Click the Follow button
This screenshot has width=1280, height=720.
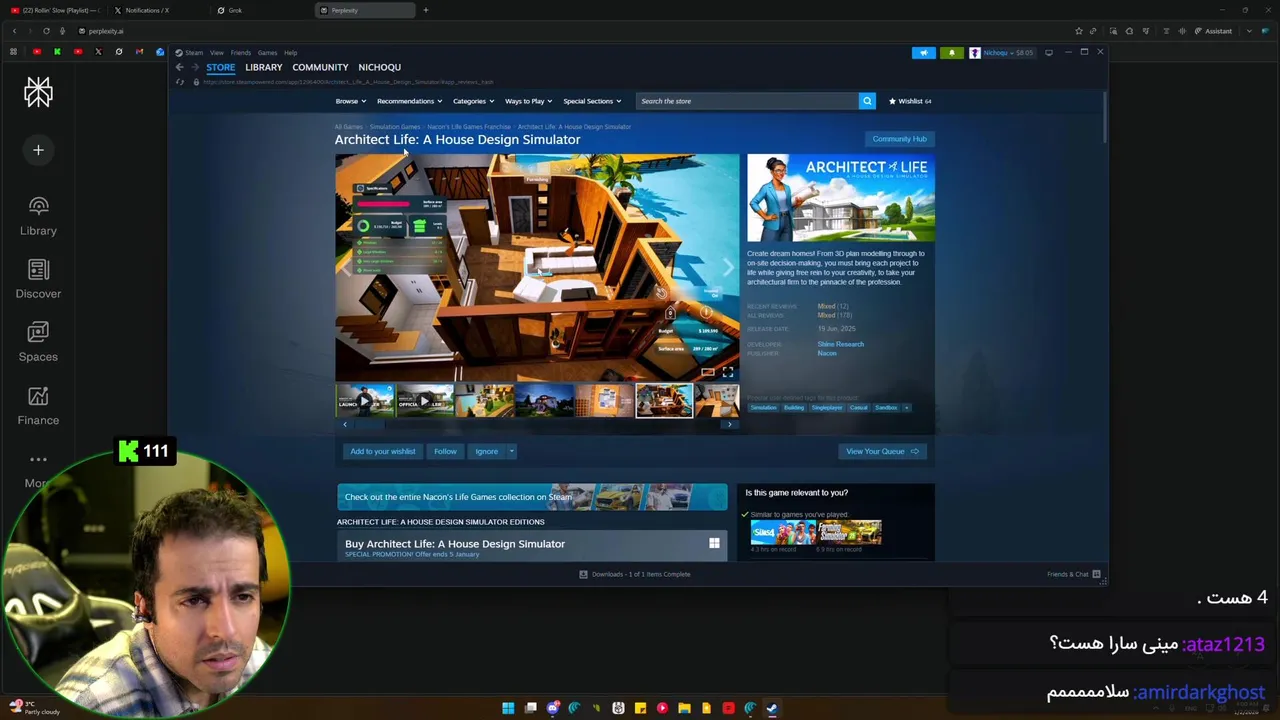(x=445, y=451)
